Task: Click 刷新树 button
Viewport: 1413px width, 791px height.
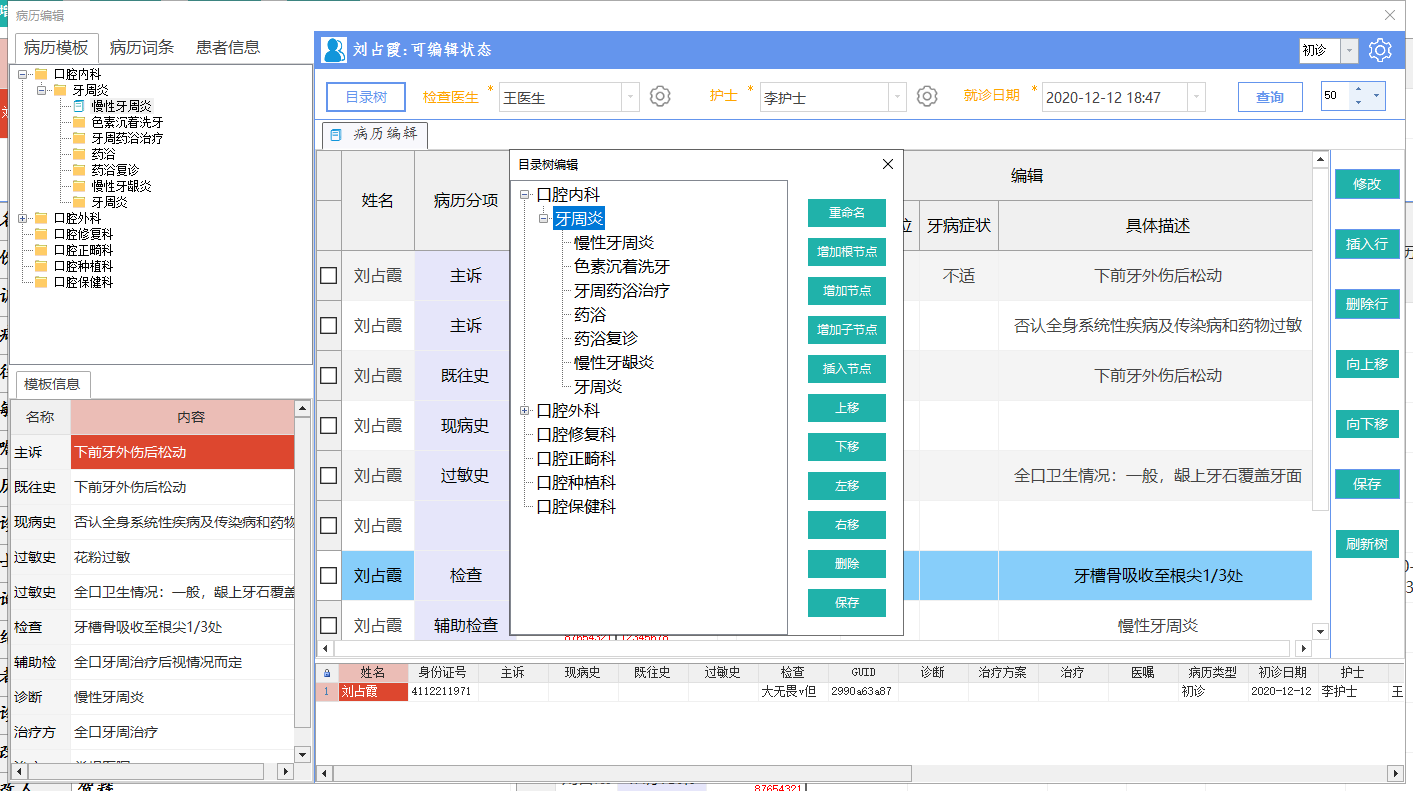Action: [x=1367, y=544]
